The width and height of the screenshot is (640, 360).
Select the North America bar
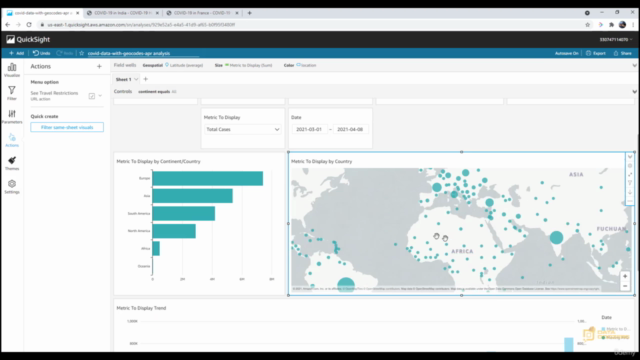pos(174,231)
